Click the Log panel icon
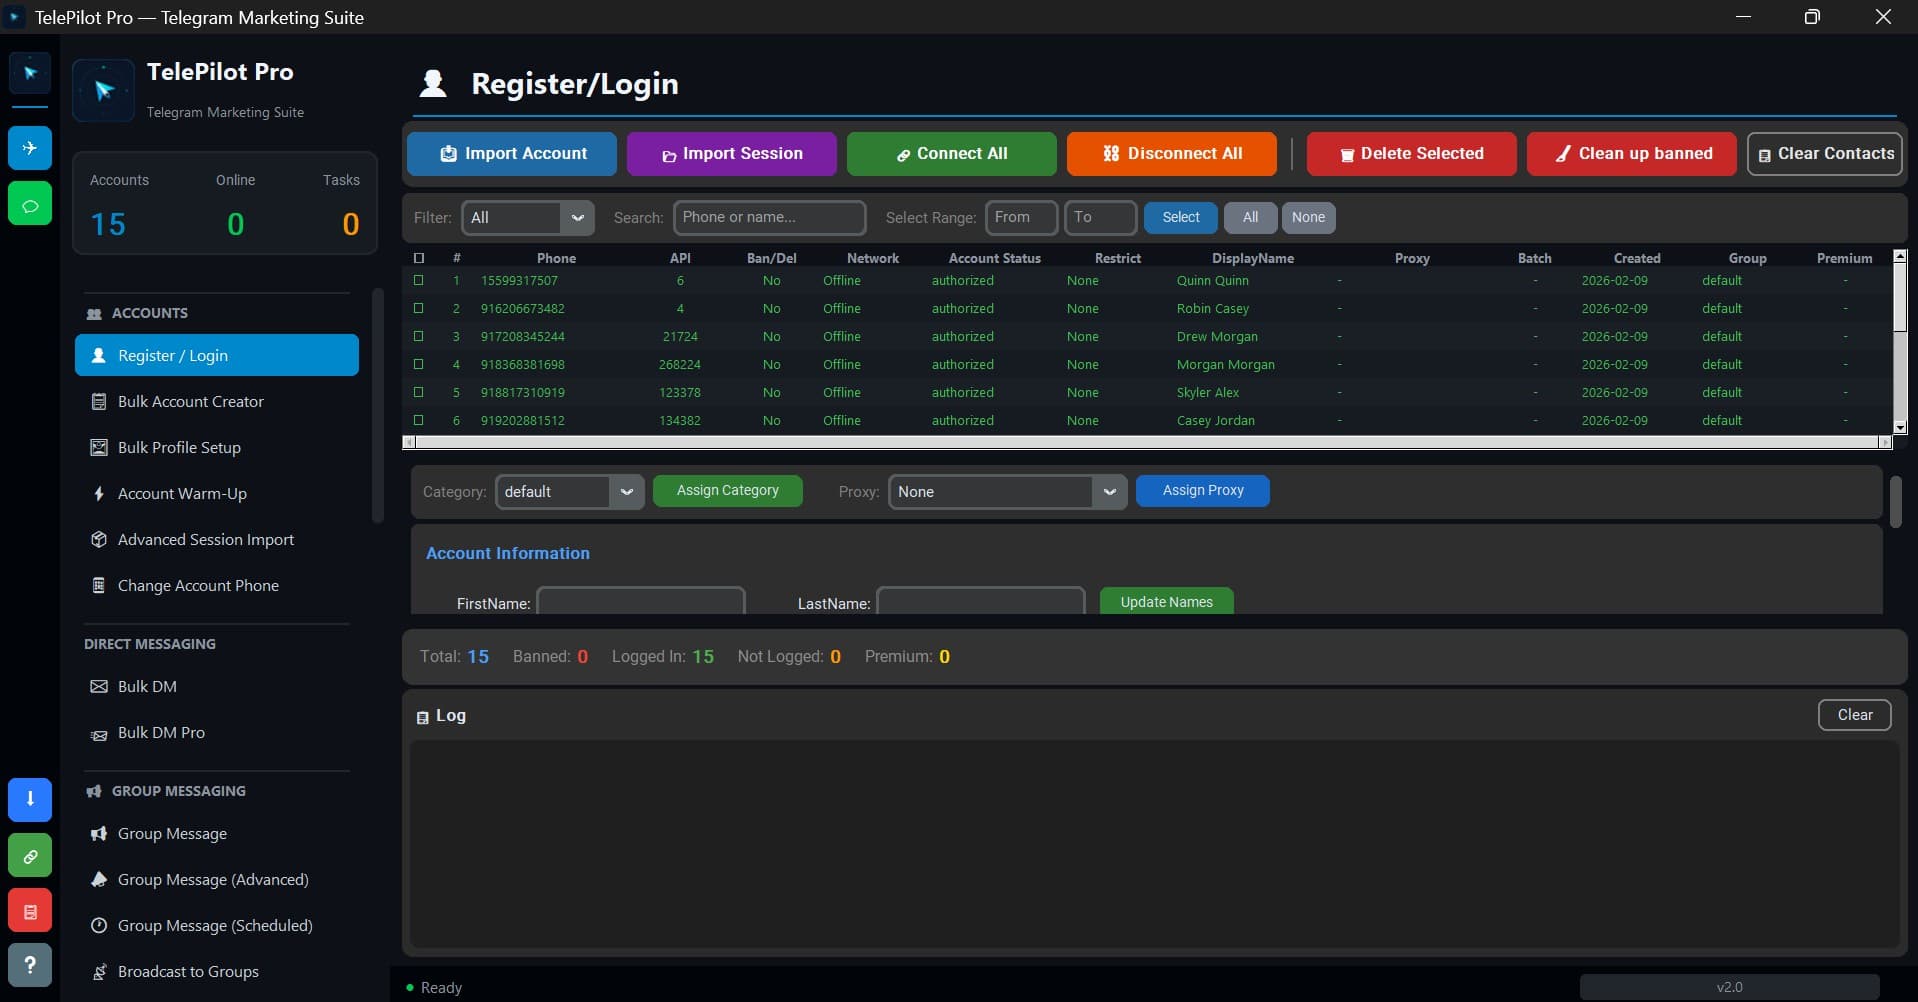Viewport: 1918px width, 1002px height. tap(422, 717)
